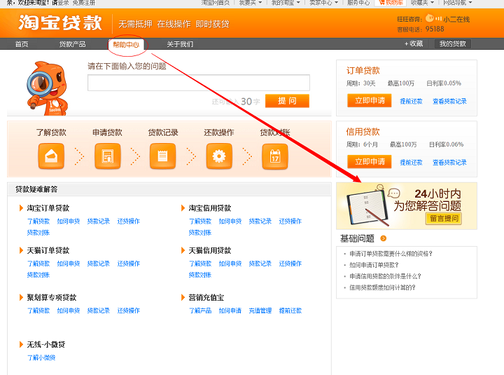Click 还贷操作 link under 淘宝订单贷款
The image size is (504, 375).
point(128,221)
